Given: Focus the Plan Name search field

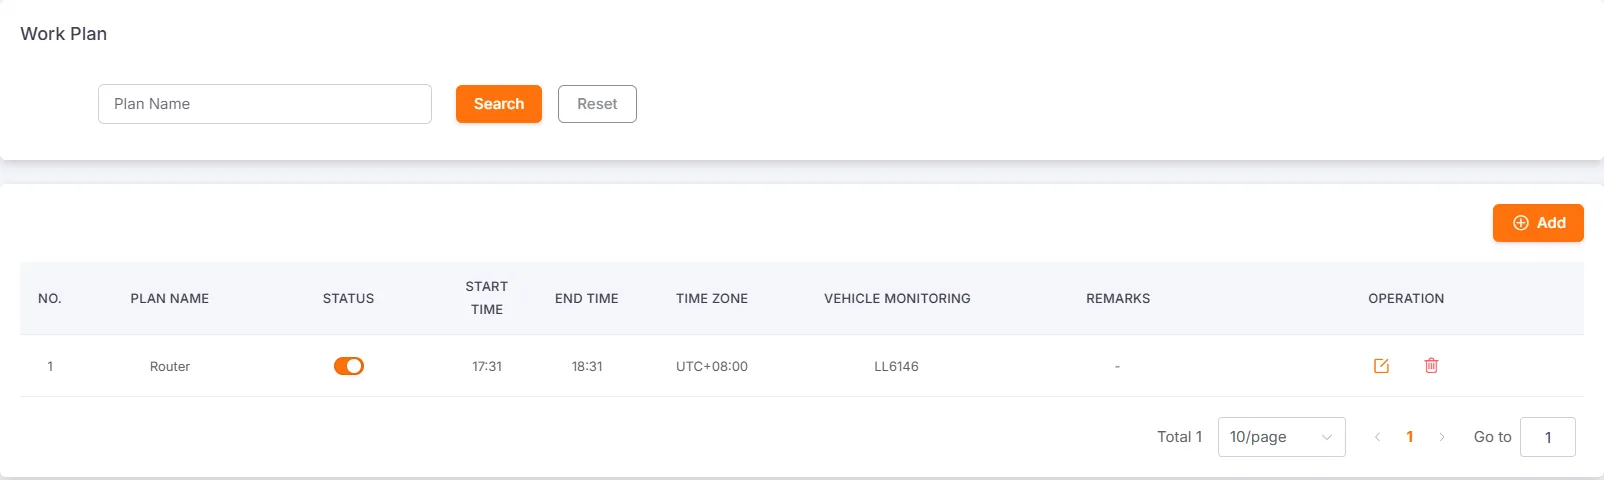Looking at the screenshot, I should pos(265,104).
